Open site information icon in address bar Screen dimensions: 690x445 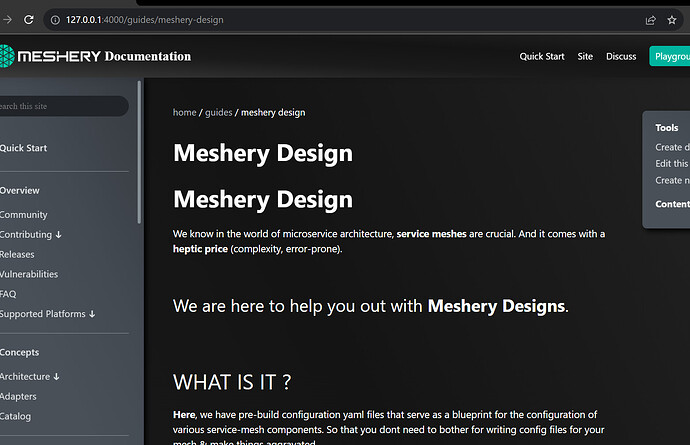pyautogui.click(x=55, y=20)
